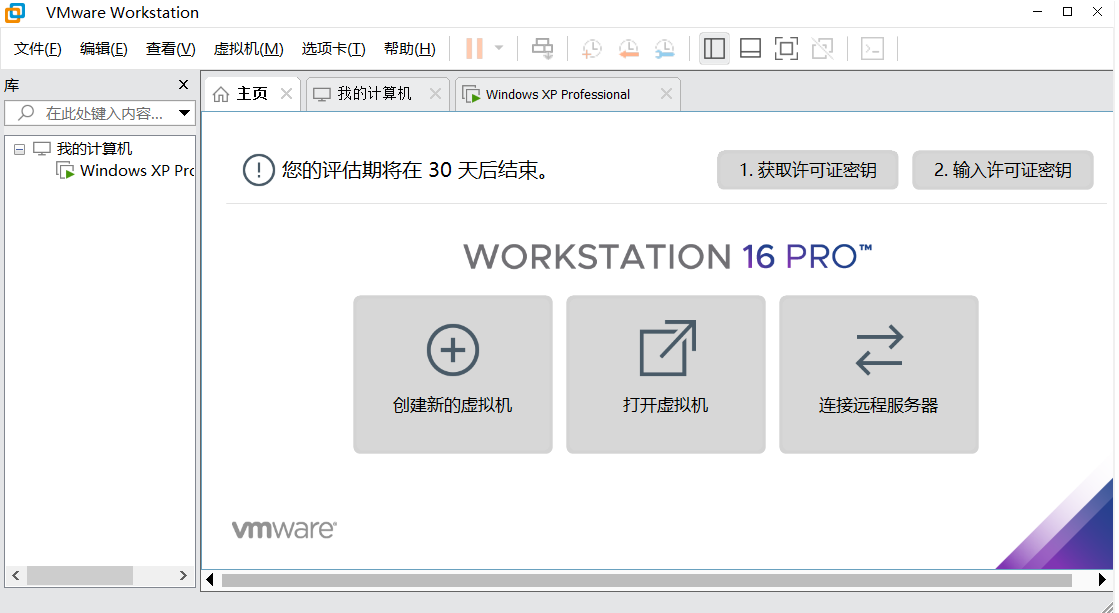
Task: Click the main pane horizontal scrollbar thumb
Action: (647, 580)
